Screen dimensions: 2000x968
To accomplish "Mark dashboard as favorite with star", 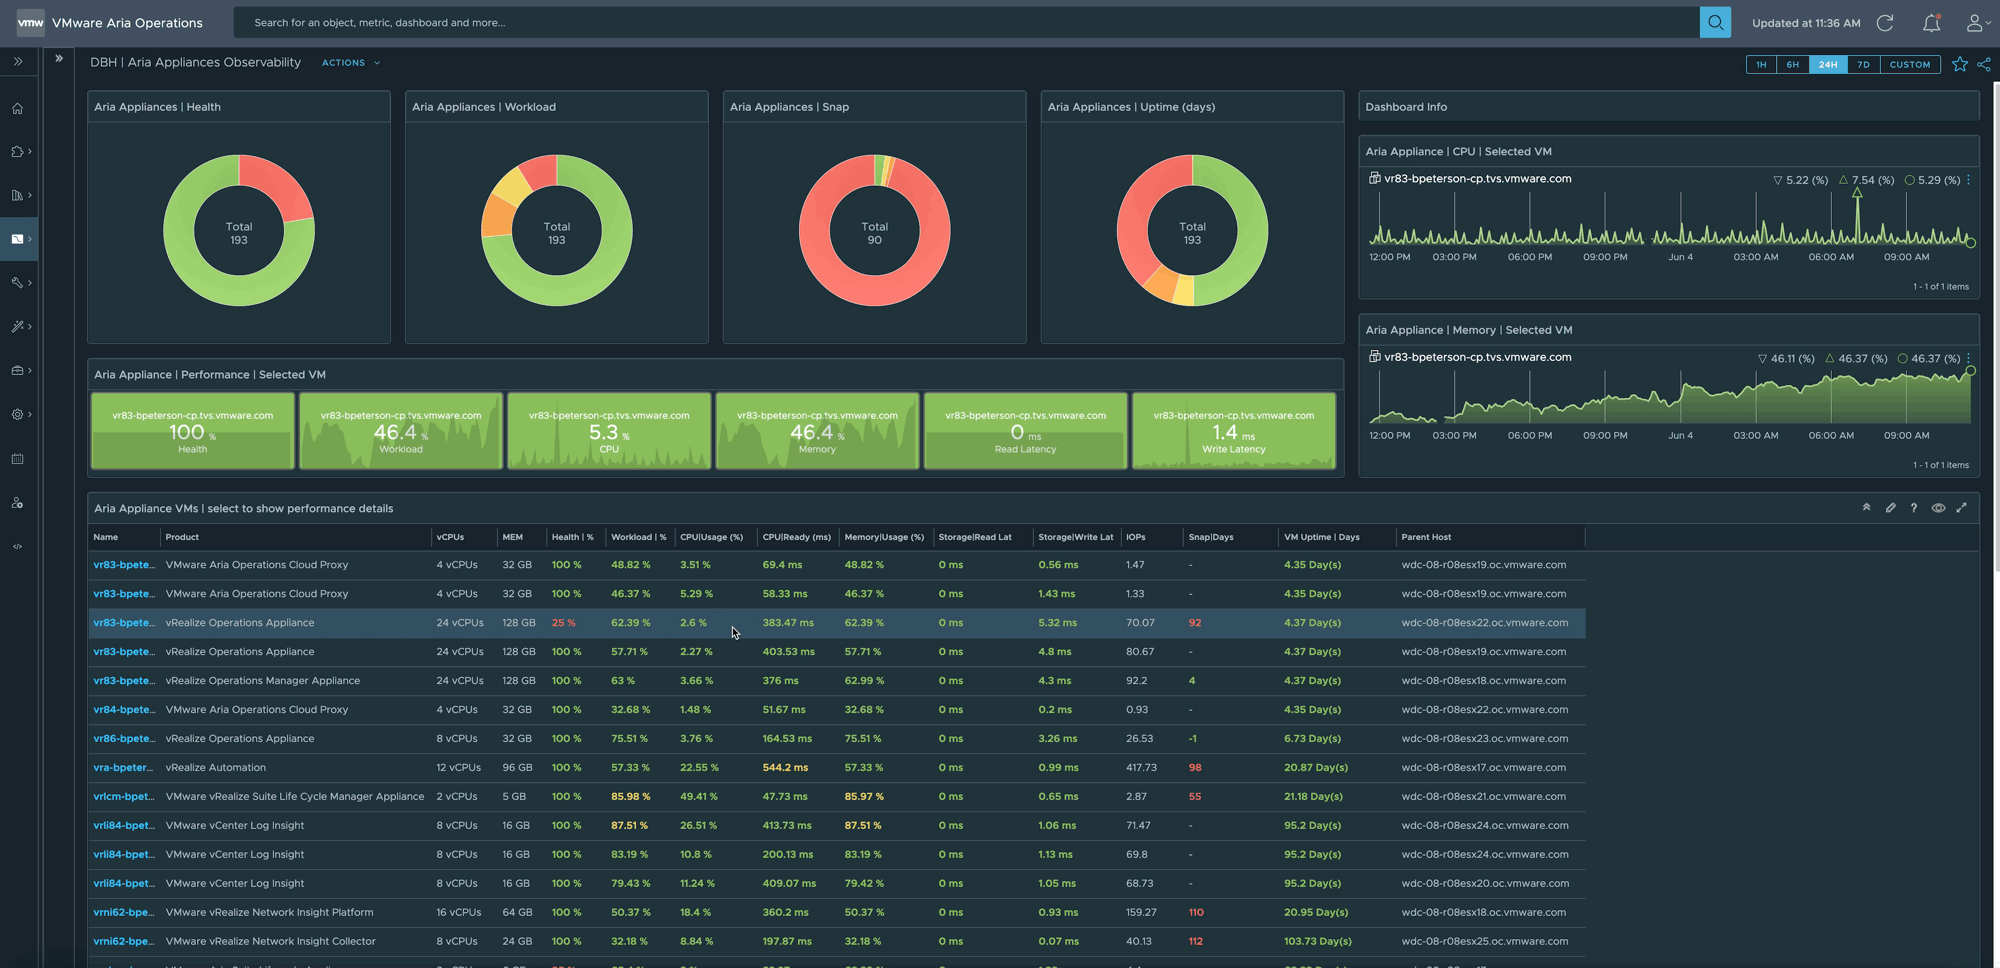I will [1960, 64].
